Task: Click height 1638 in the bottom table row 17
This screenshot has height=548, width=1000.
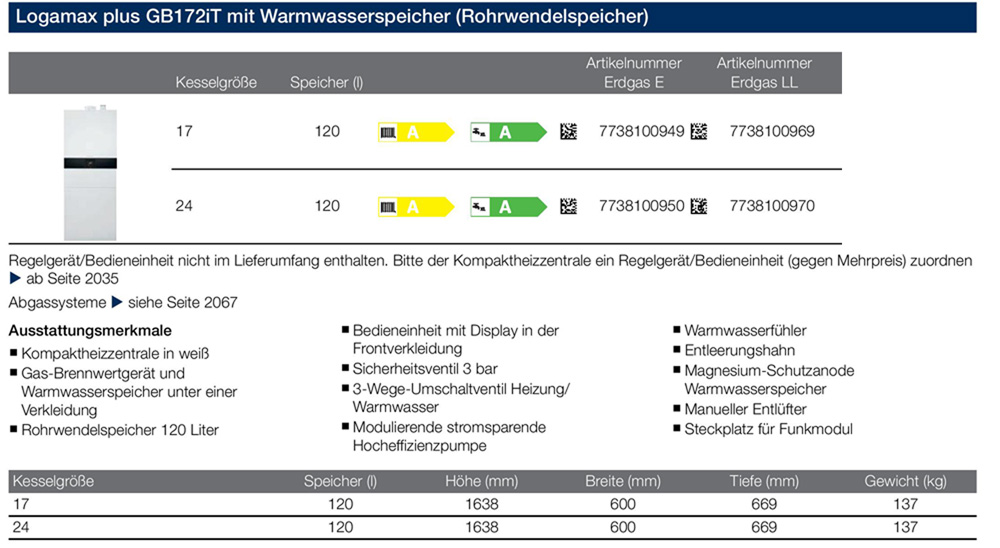Action: tap(482, 504)
